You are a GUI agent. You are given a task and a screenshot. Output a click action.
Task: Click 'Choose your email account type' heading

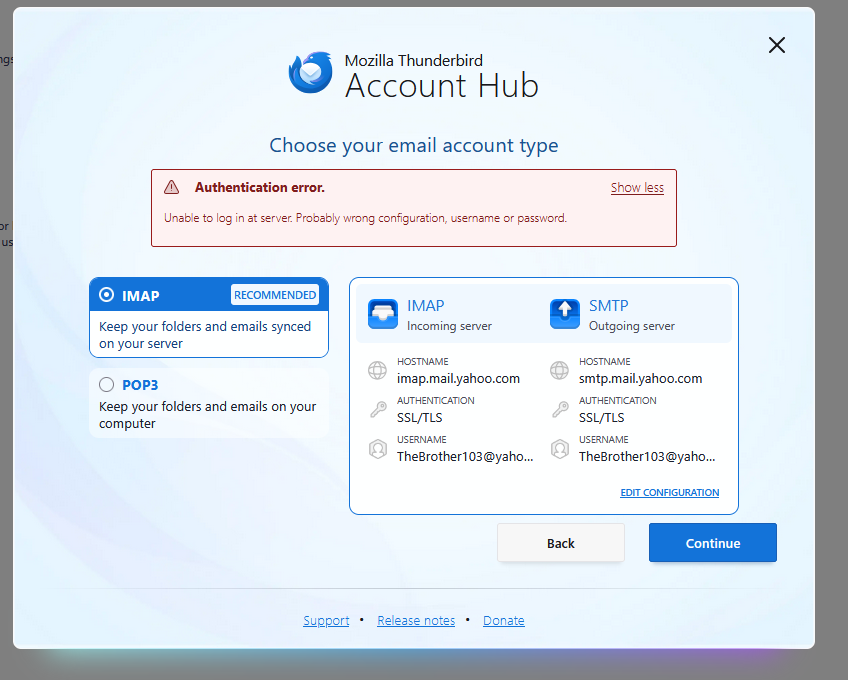414,146
